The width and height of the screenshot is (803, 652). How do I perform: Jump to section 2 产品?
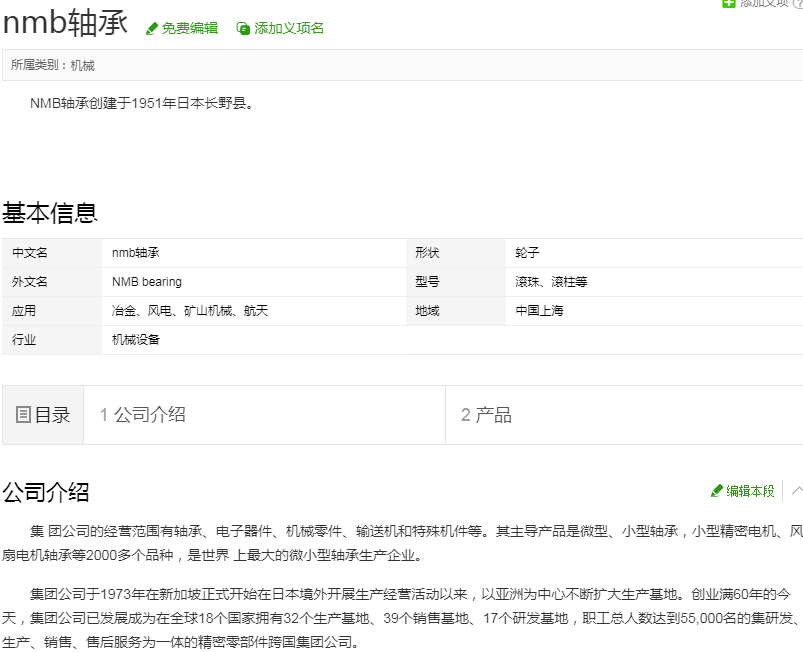(486, 415)
